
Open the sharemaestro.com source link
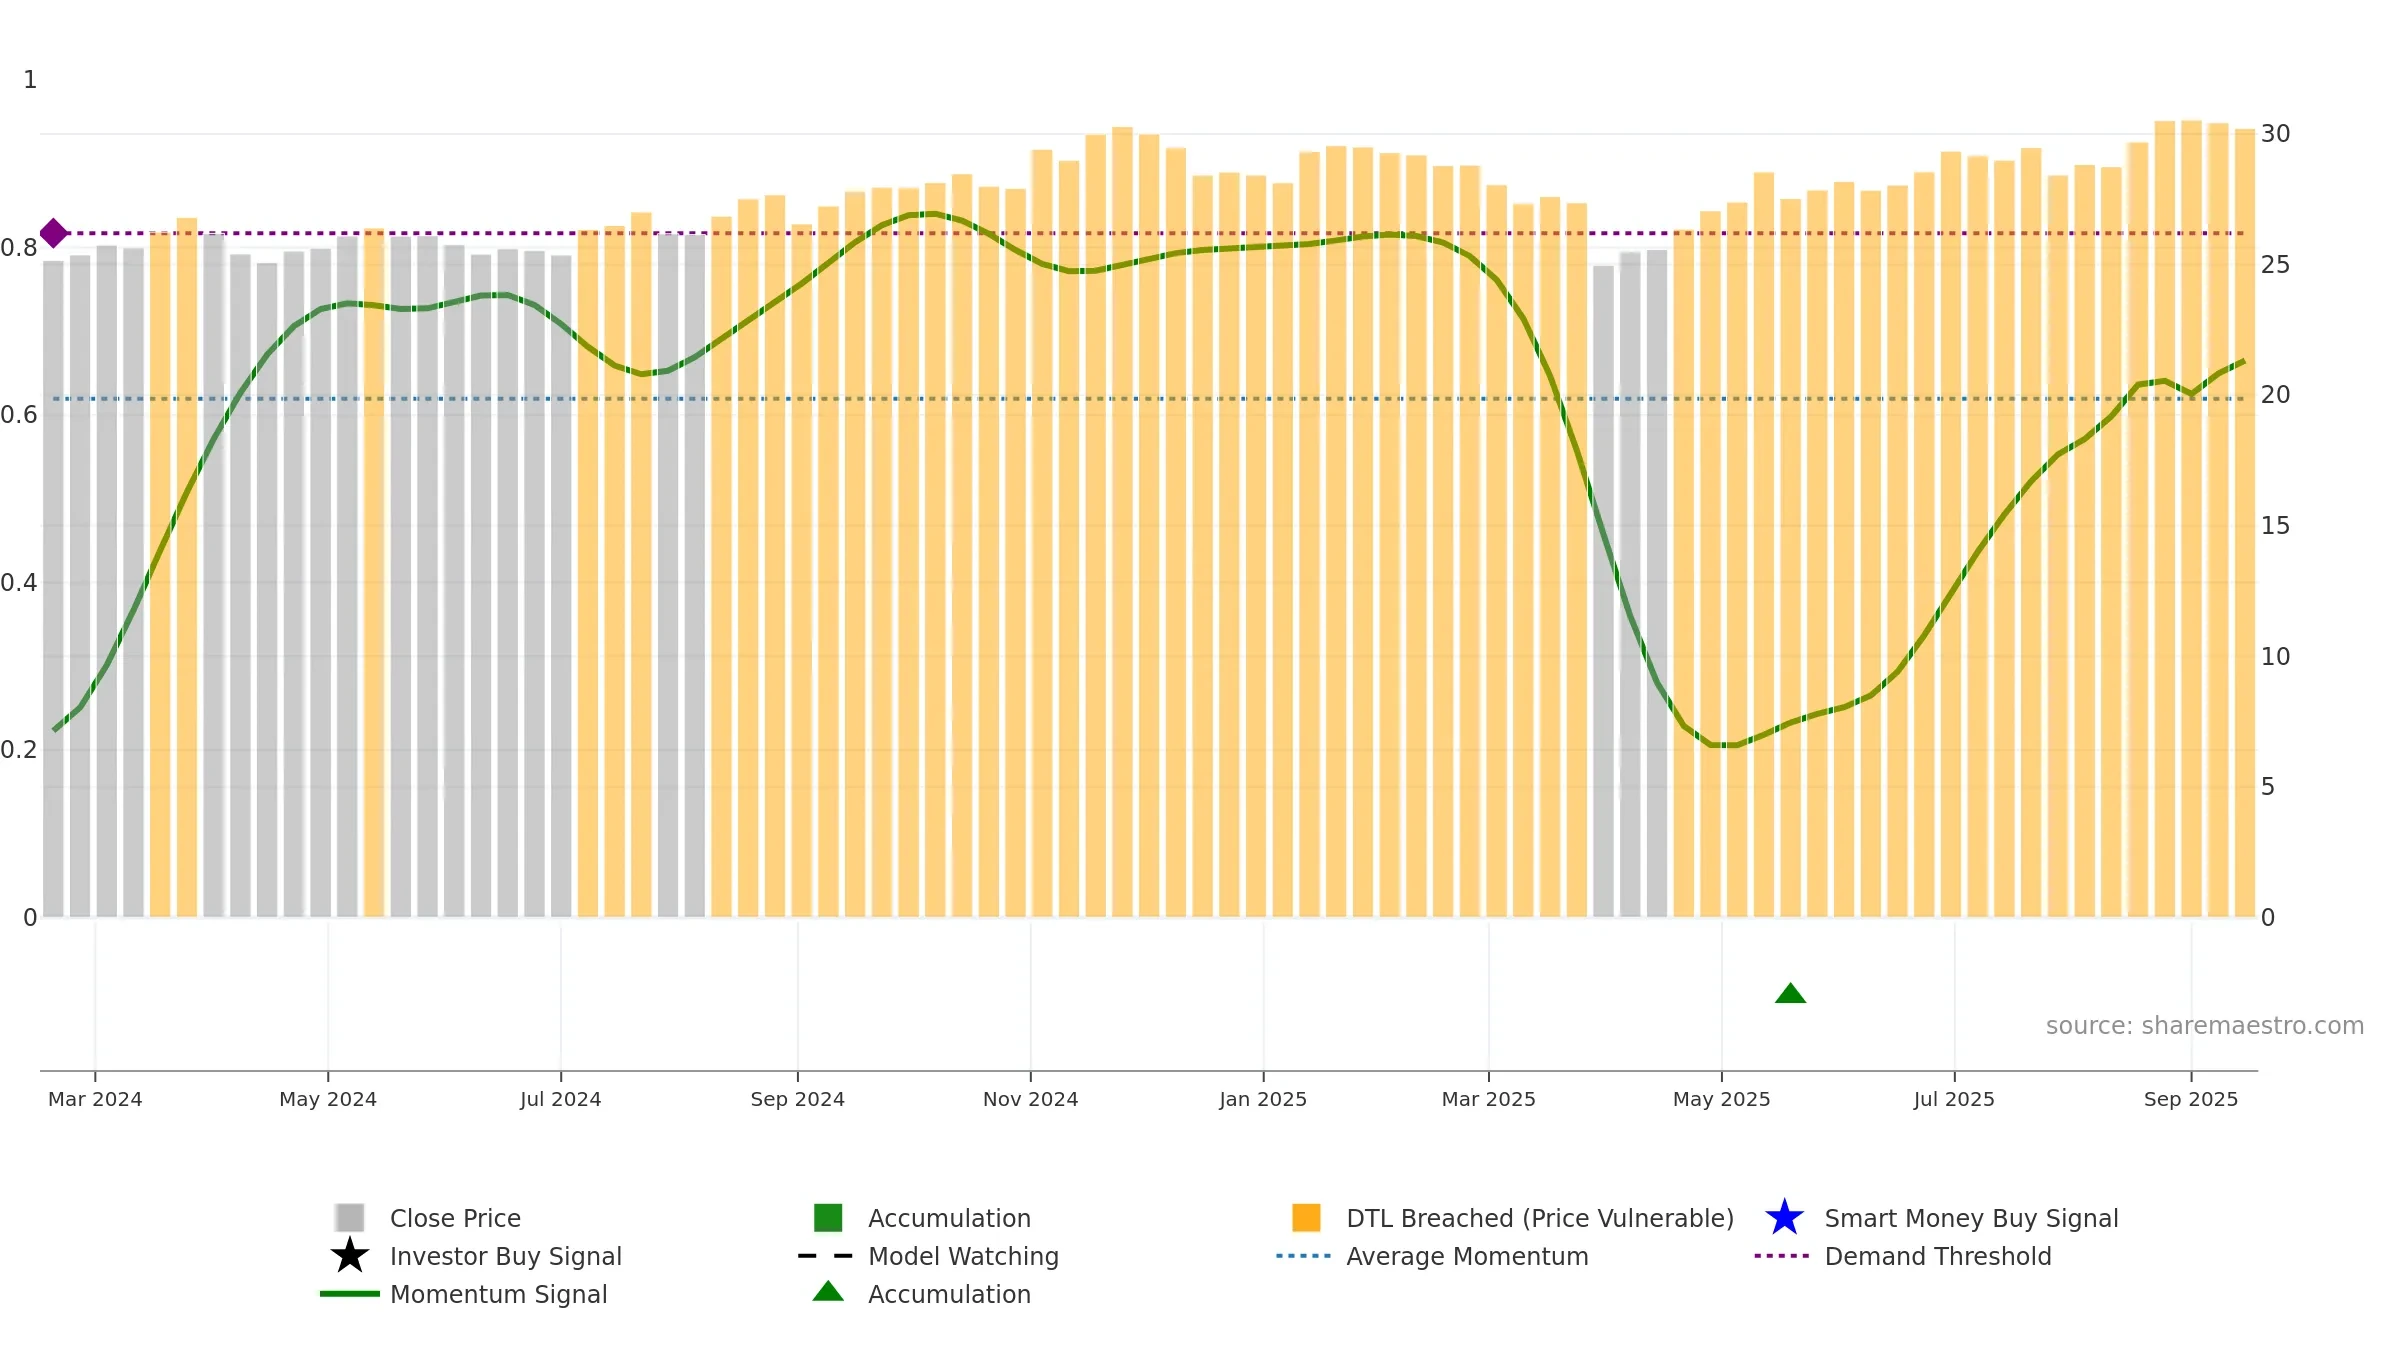point(2205,1026)
